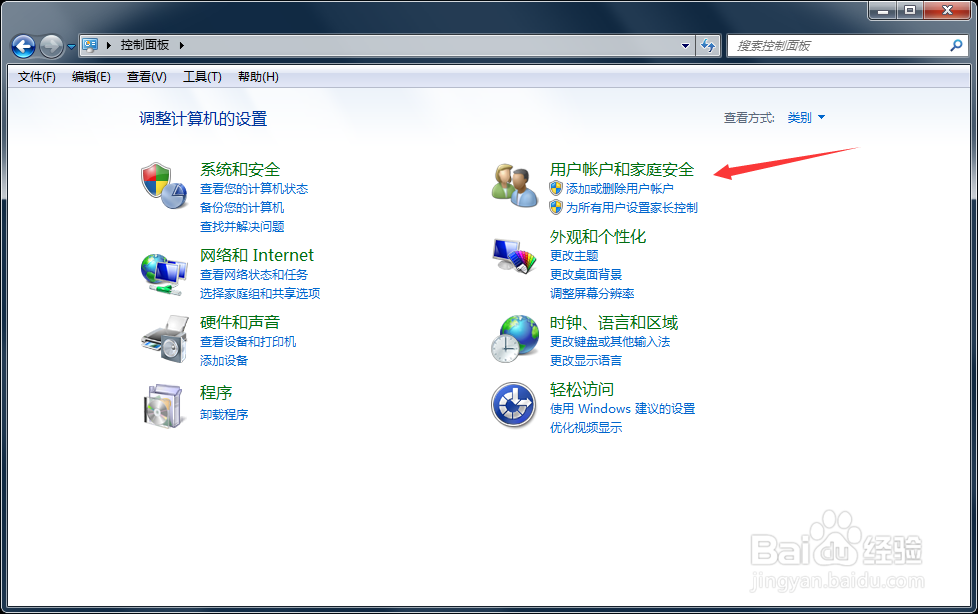Open the 类别 view mode dropdown

[x=805, y=117]
